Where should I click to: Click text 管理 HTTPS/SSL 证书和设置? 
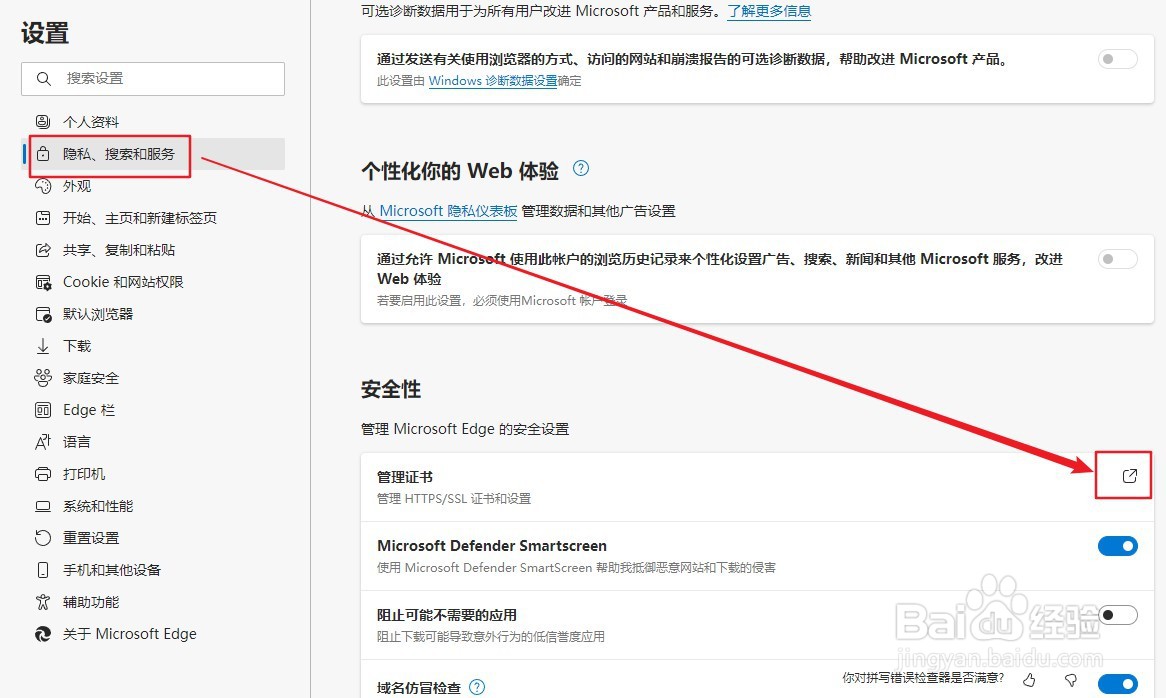[454, 499]
